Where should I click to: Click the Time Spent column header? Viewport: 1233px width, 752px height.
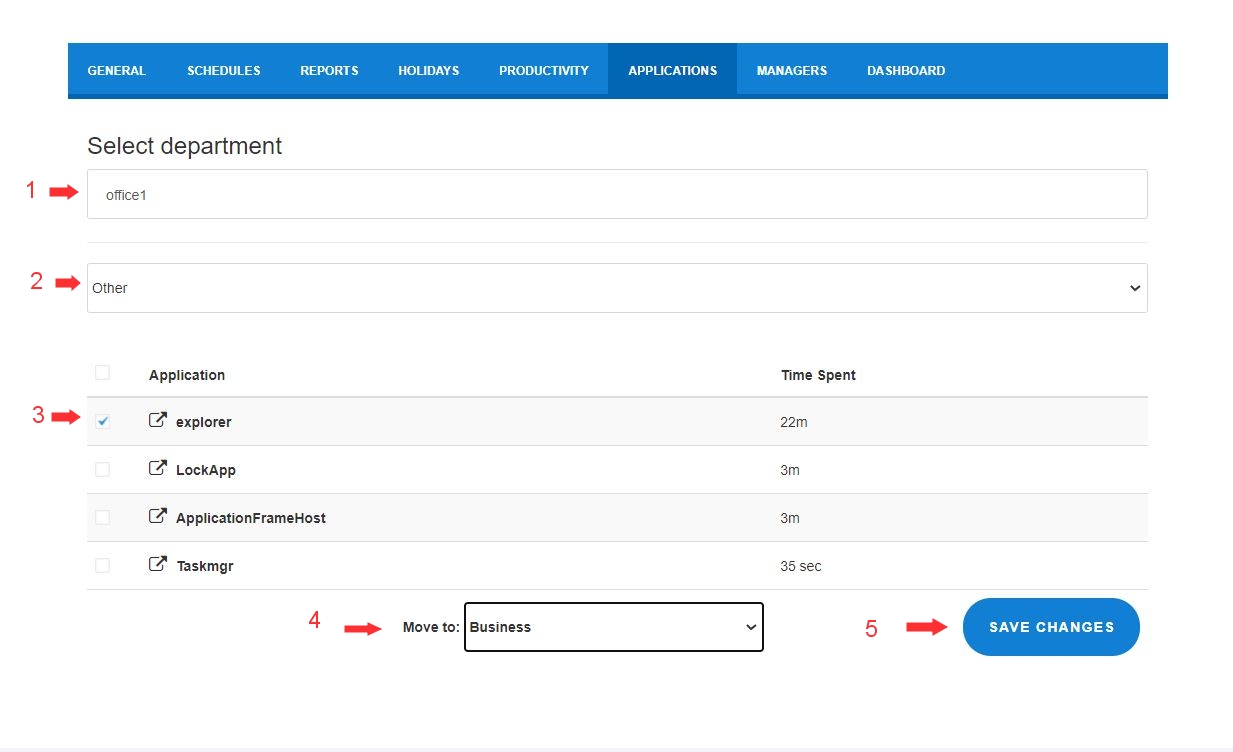tap(818, 375)
